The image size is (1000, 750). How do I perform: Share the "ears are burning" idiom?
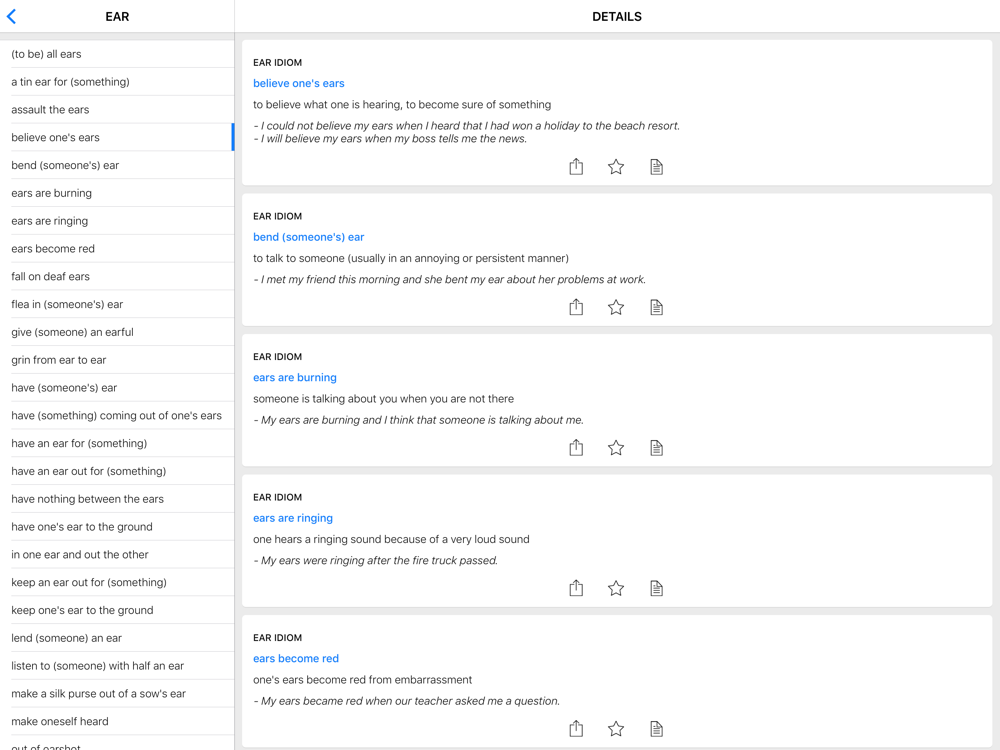[576, 448]
